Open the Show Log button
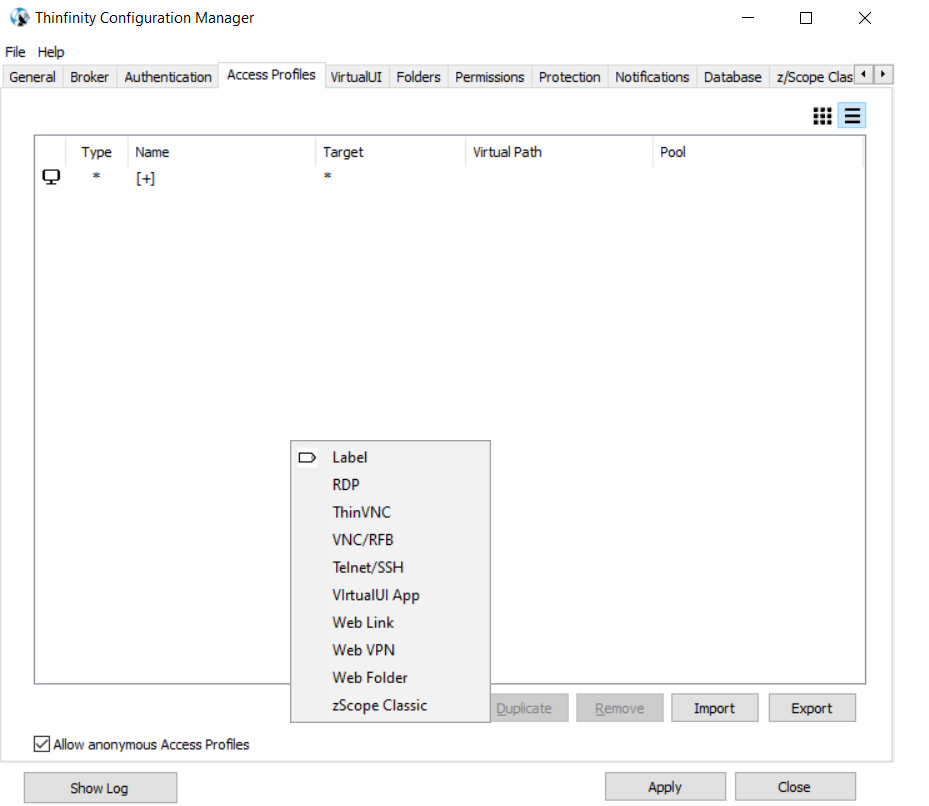 [100, 788]
